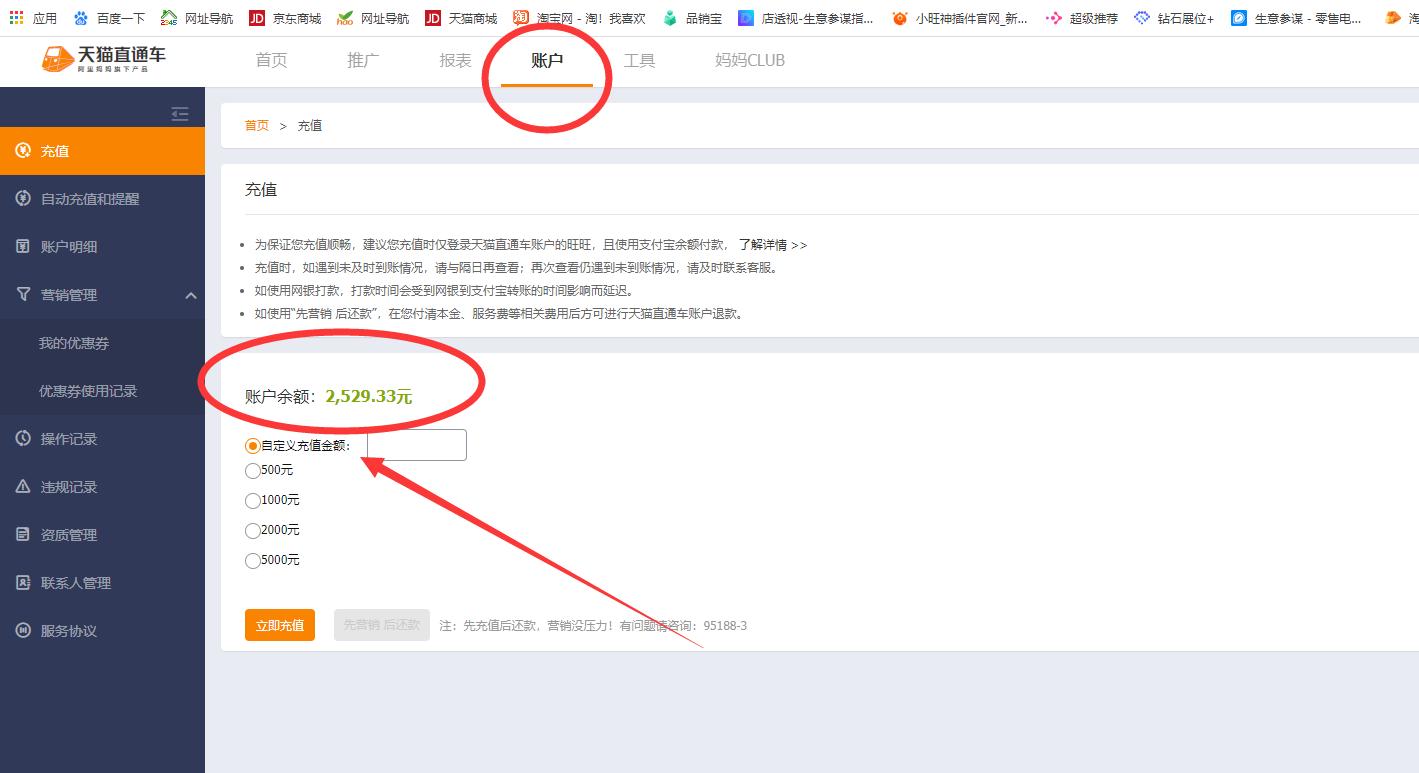Open 联系人管理 contact management
The height and width of the screenshot is (773, 1419).
[x=77, y=582]
